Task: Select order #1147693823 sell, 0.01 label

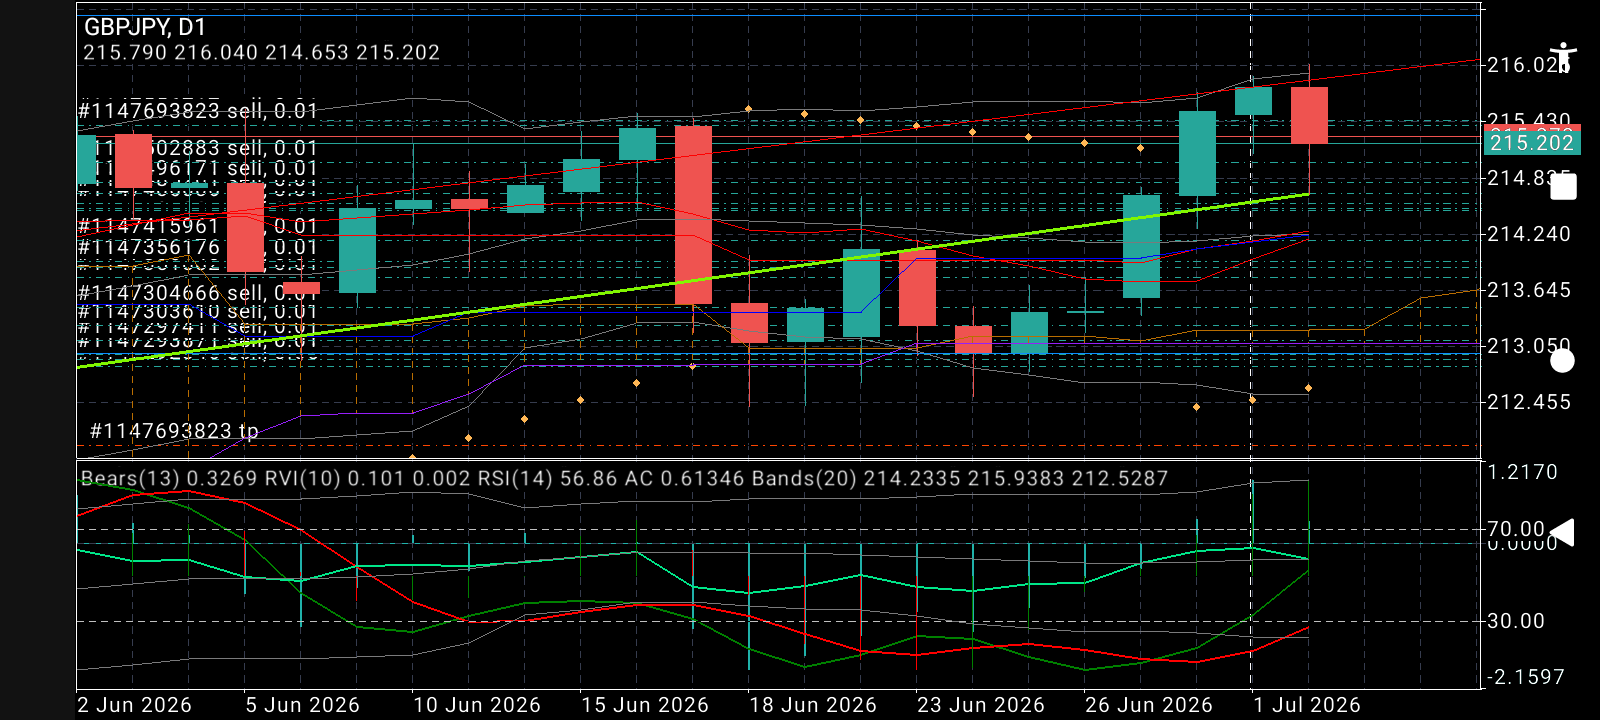Action: 198,110
